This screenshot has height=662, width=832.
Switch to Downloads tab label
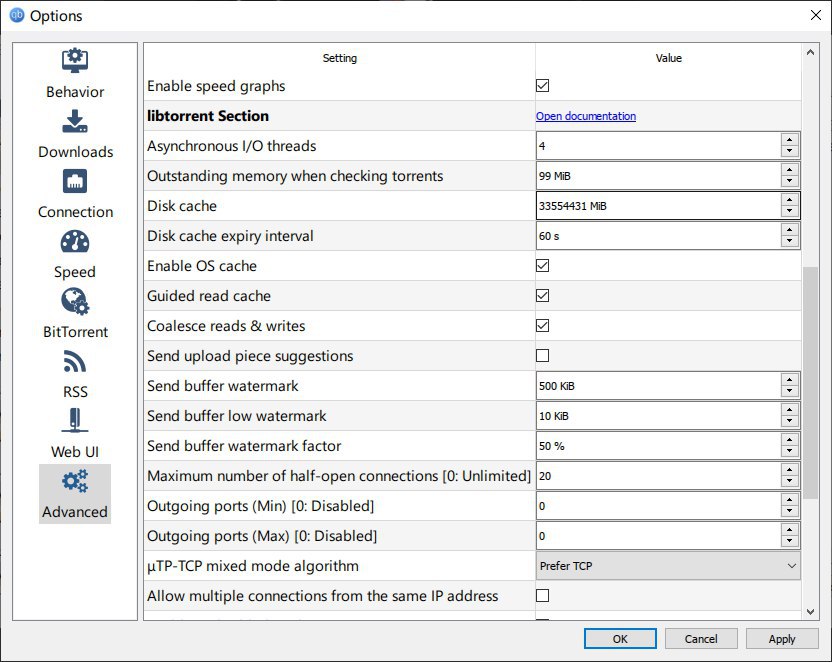[x=75, y=152]
